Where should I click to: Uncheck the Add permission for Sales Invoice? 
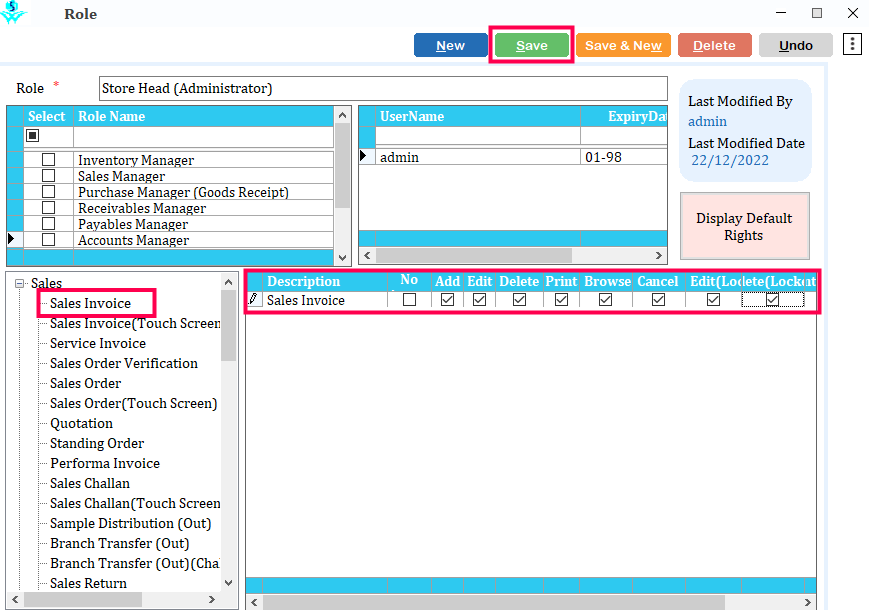(x=447, y=300)
